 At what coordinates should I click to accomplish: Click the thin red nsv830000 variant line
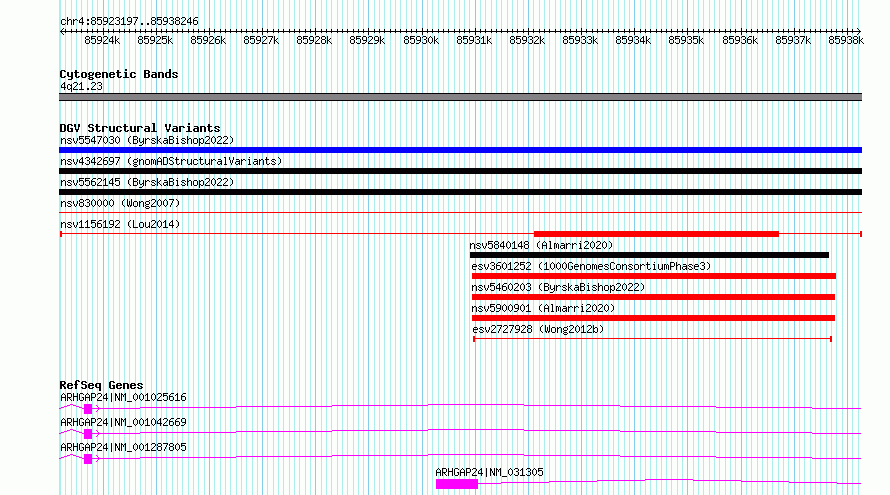tap(460, 213)
